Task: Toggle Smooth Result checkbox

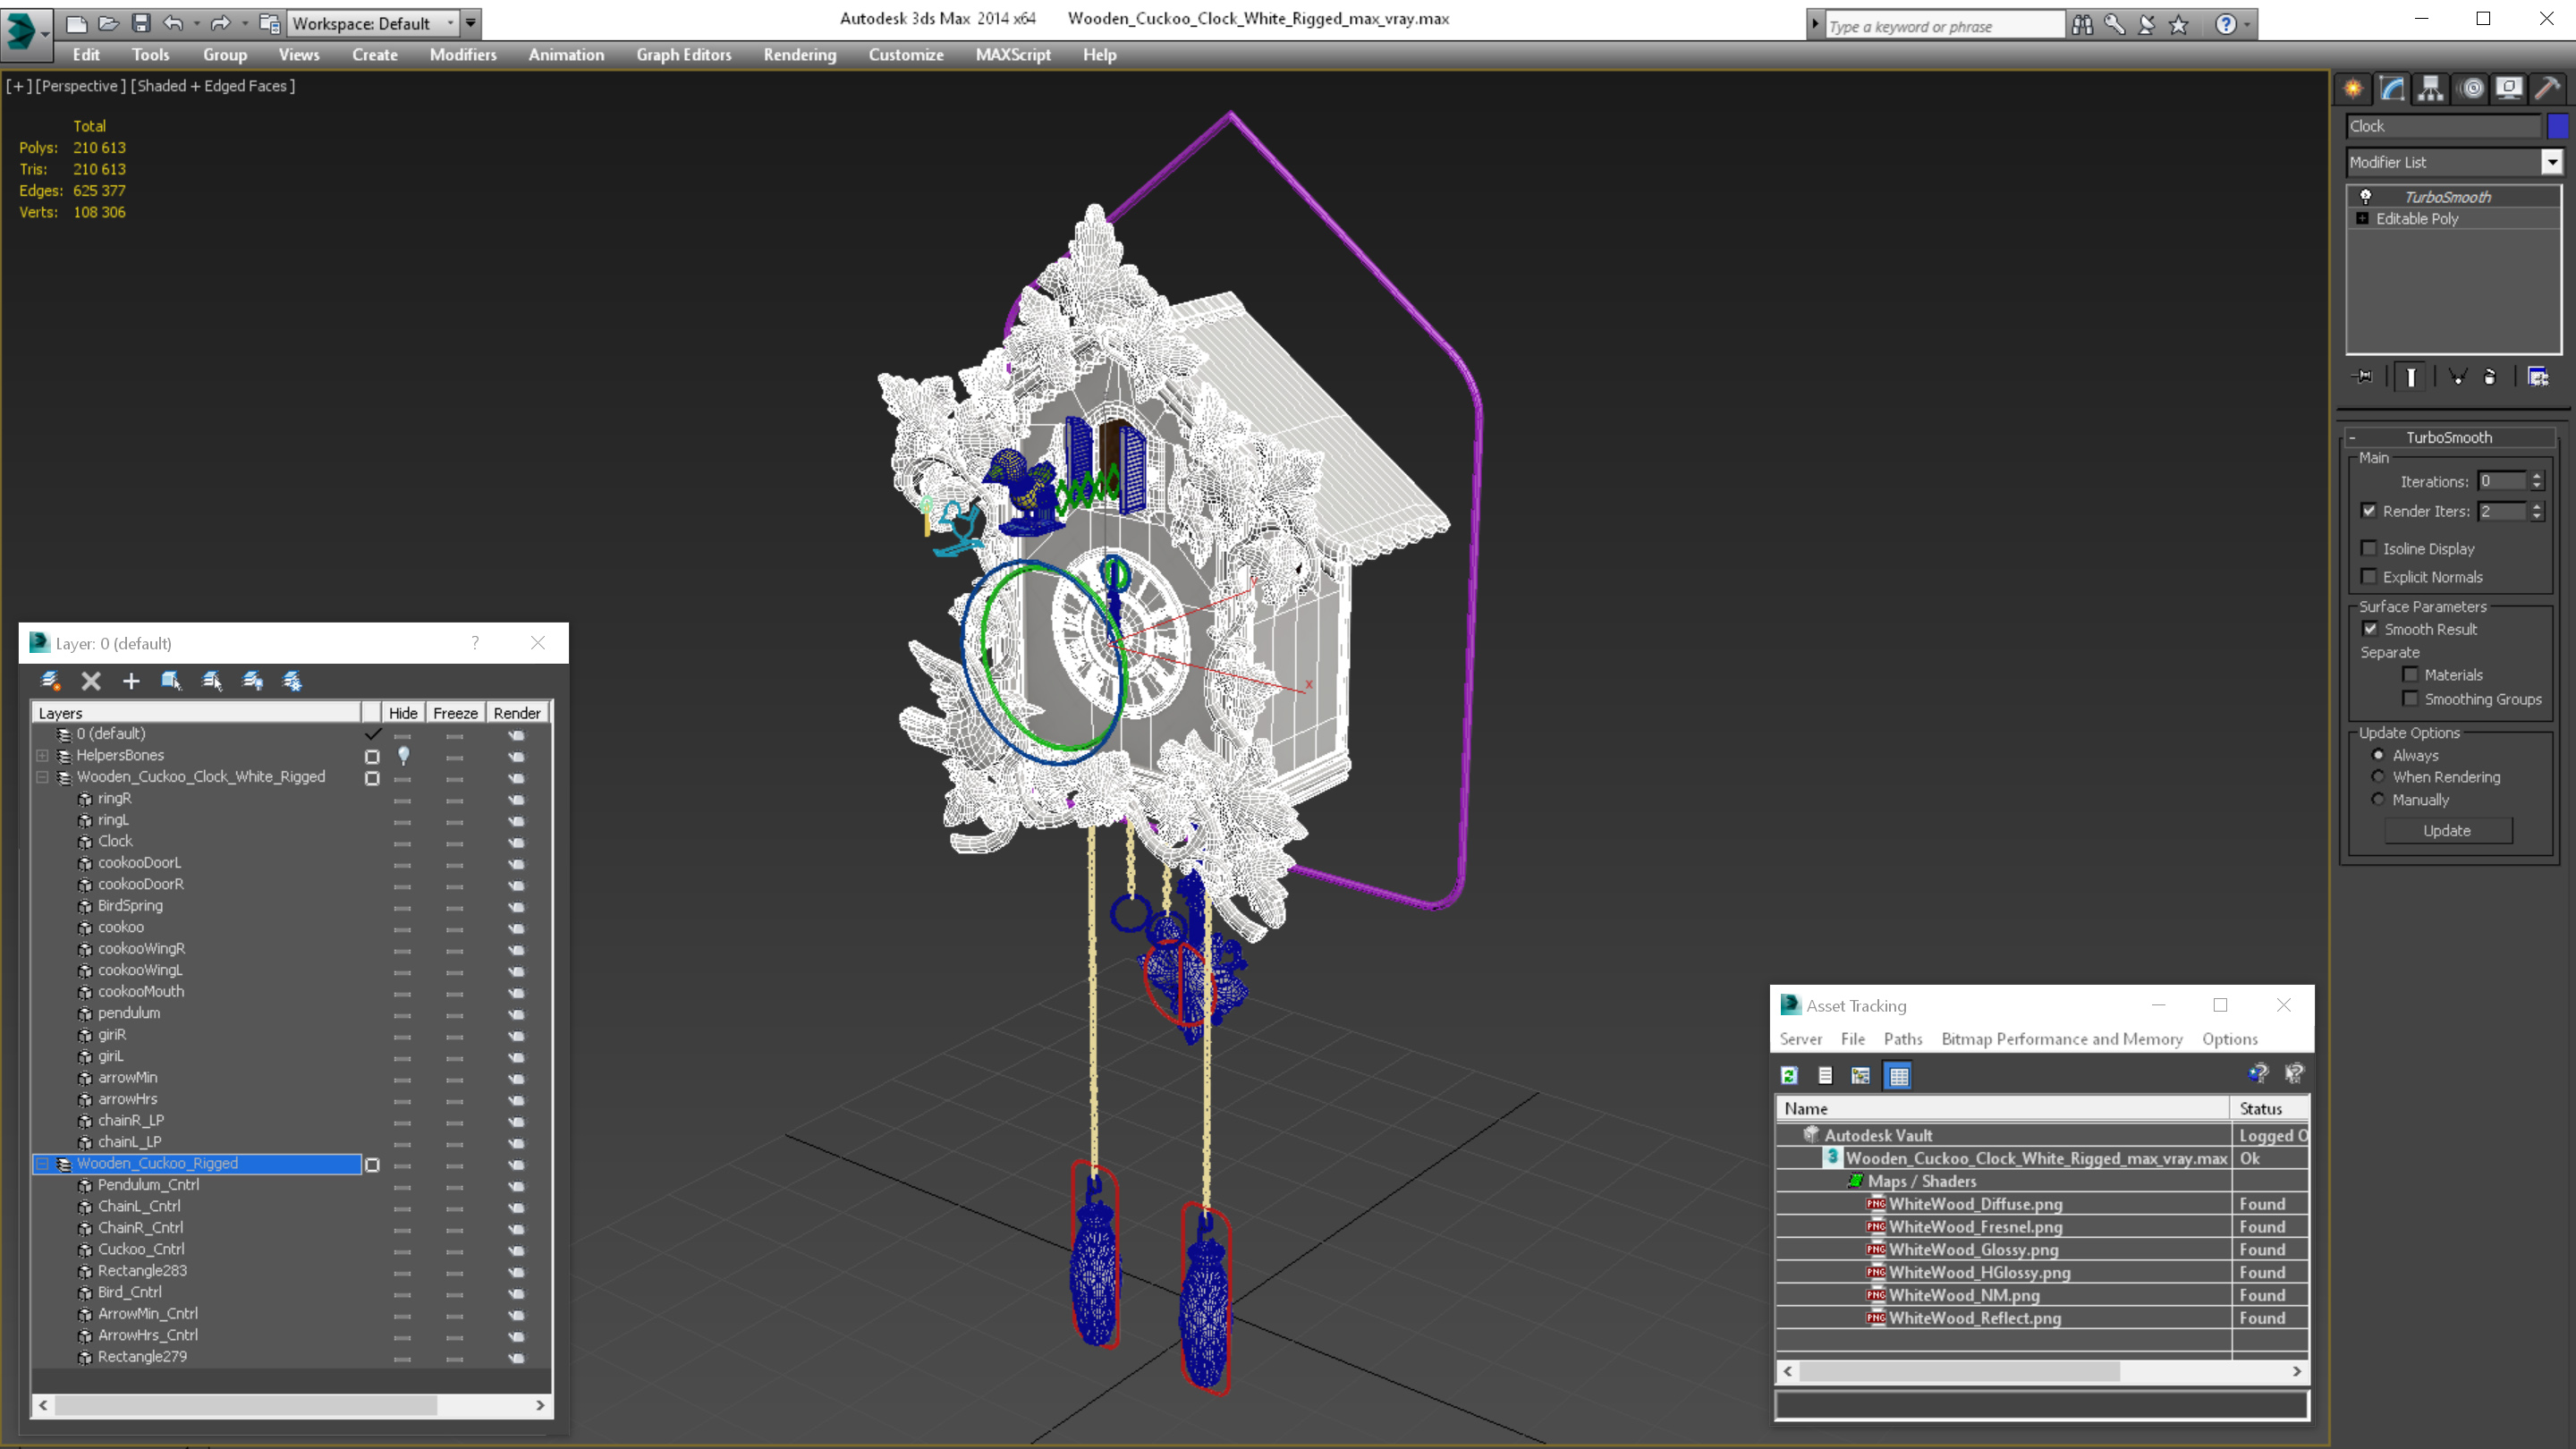Action: (2369, 628)
